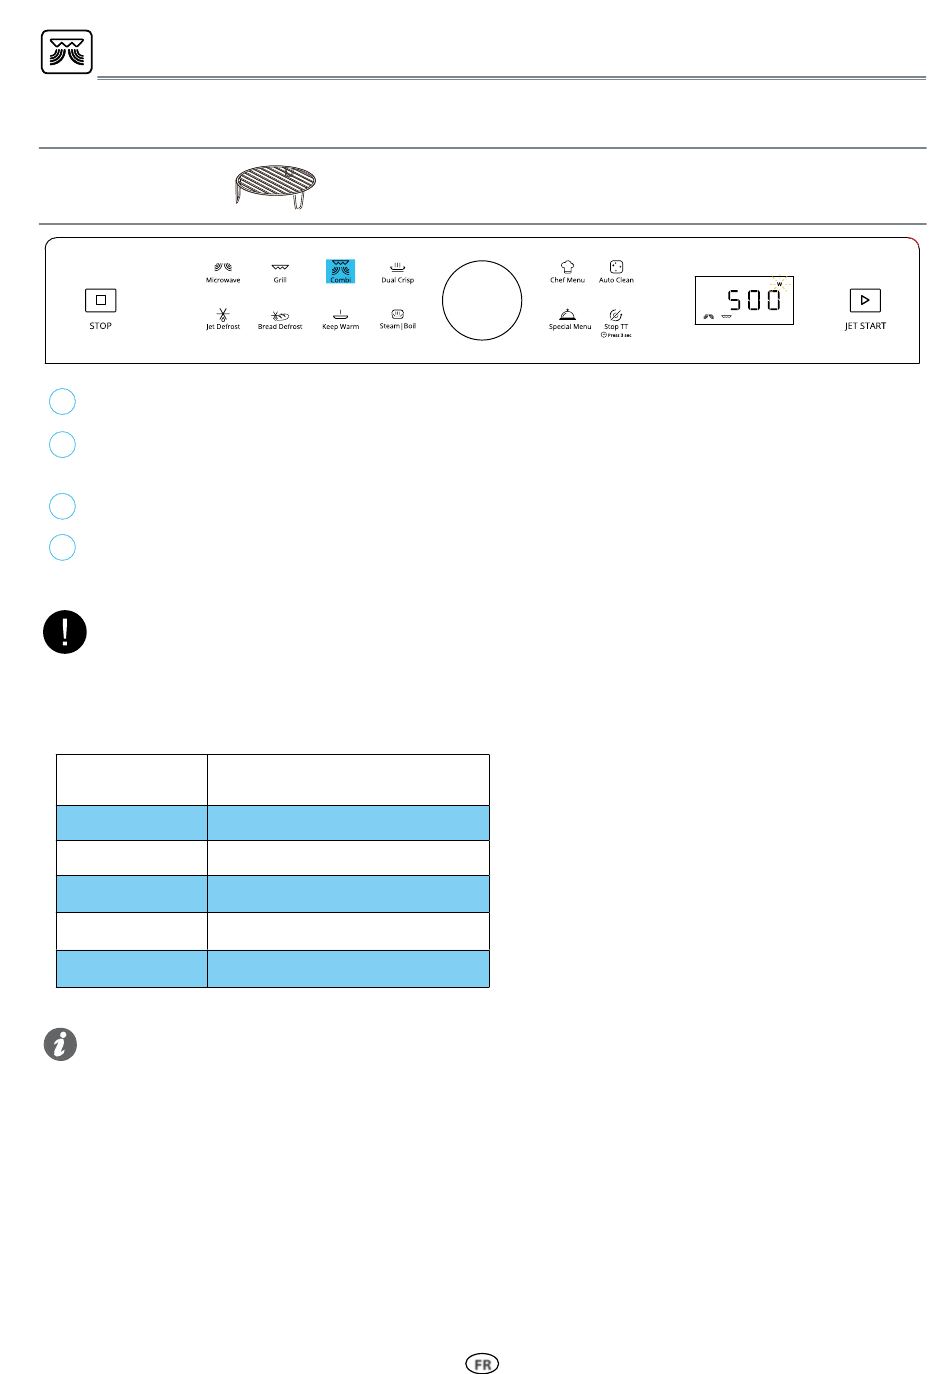Image resolution: width=950 pixels, height=1374 pixels.
Task: Click the italic info icon
Action: coord(60,1044)
